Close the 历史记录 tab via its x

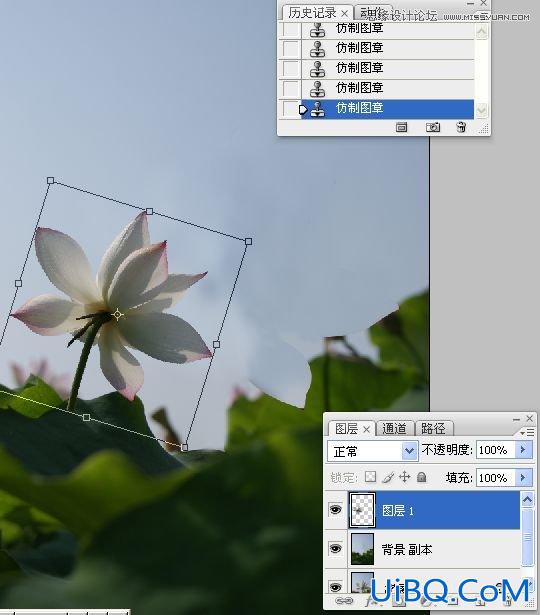(344, 14)
